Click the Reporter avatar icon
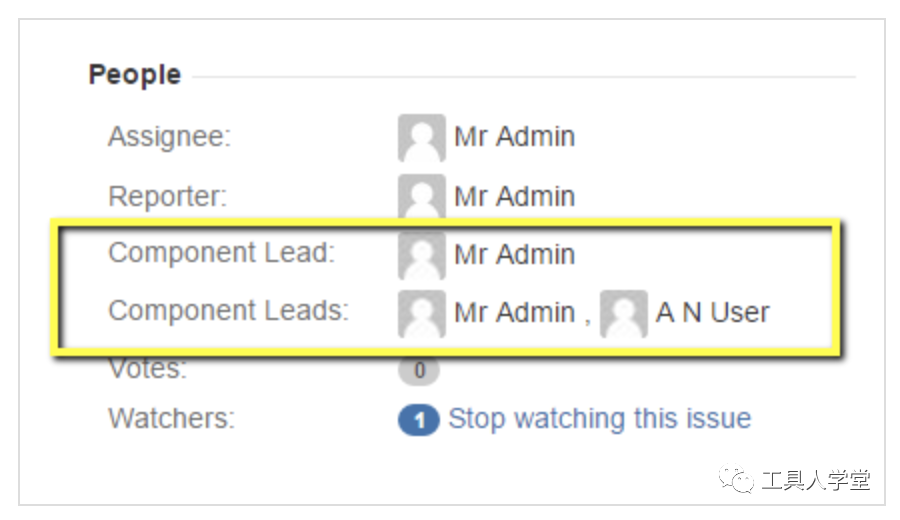900x520 pixels. click(422, 196)
